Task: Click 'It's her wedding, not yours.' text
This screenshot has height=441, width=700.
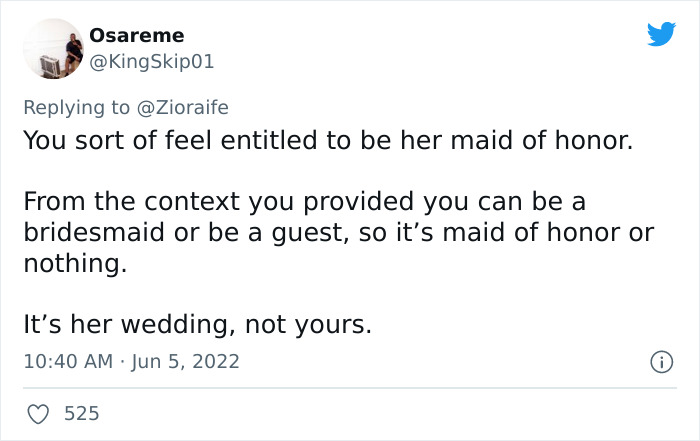Action: (197, 325)
